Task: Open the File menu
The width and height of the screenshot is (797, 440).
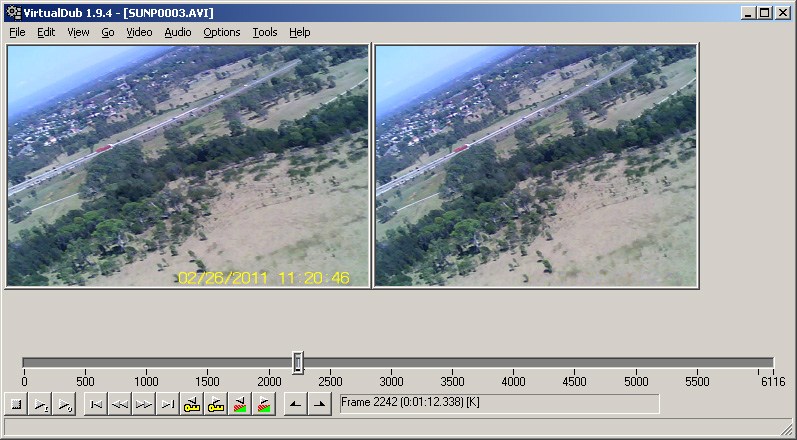Action: pos(17,32)
